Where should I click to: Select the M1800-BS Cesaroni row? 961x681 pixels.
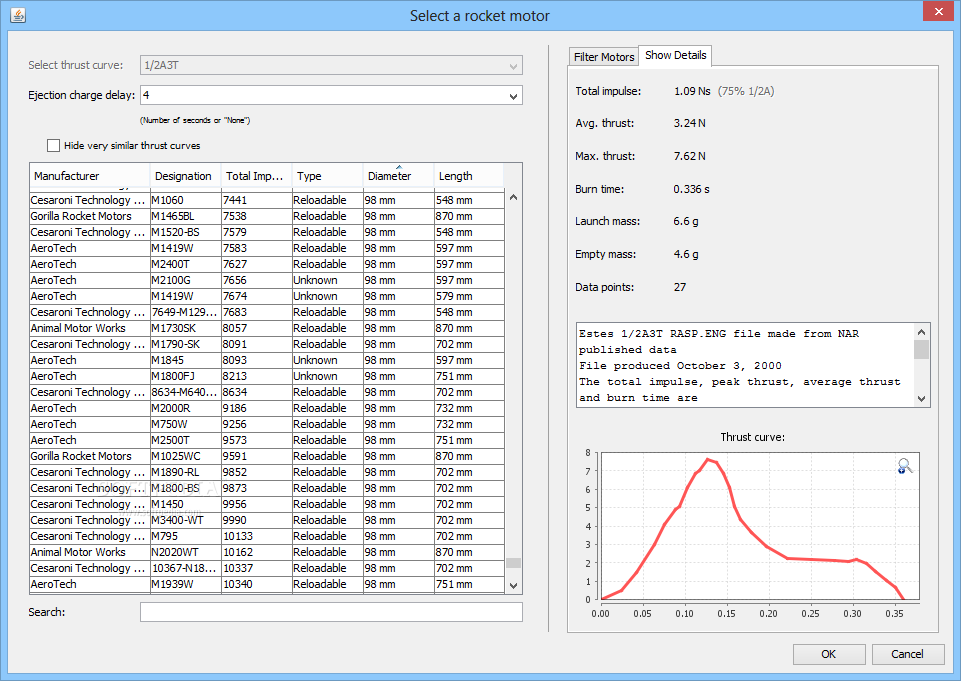pyautogui.click(x=267, y=487)
